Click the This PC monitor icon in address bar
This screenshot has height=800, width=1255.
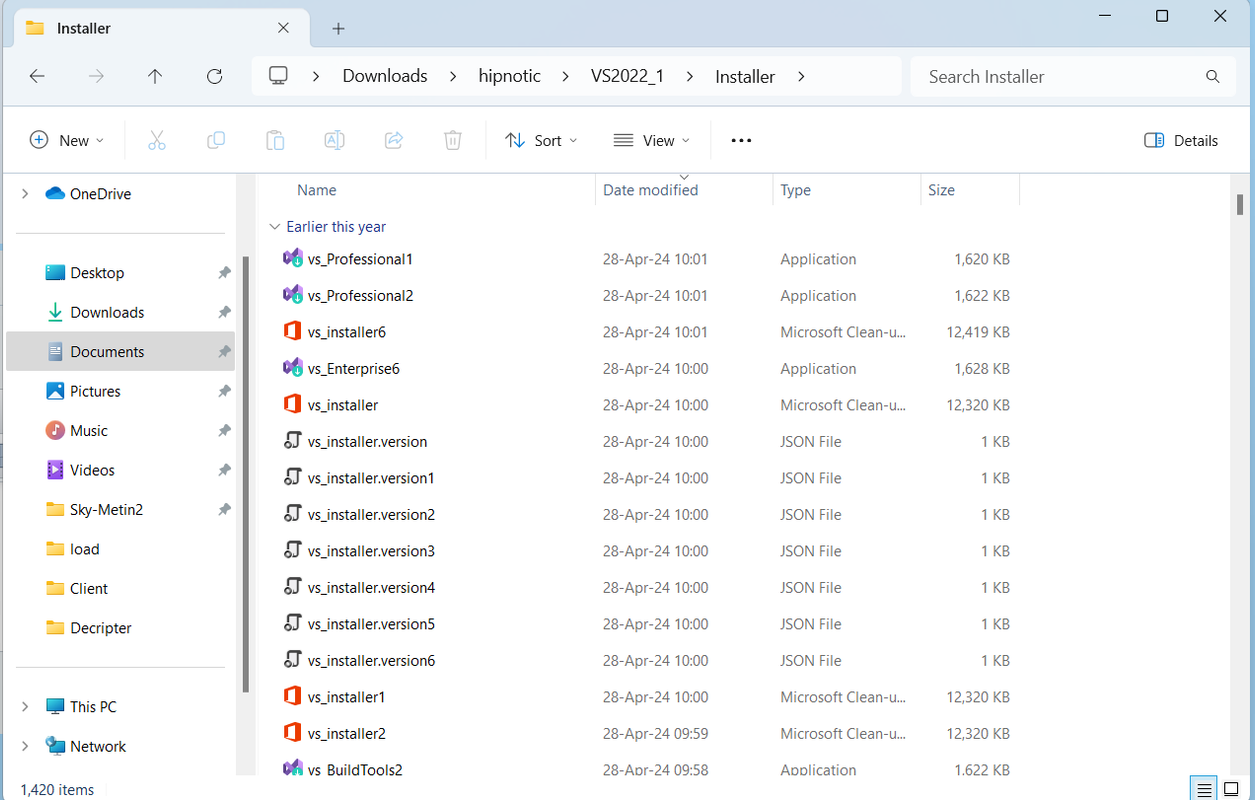(x=278, y=76)
